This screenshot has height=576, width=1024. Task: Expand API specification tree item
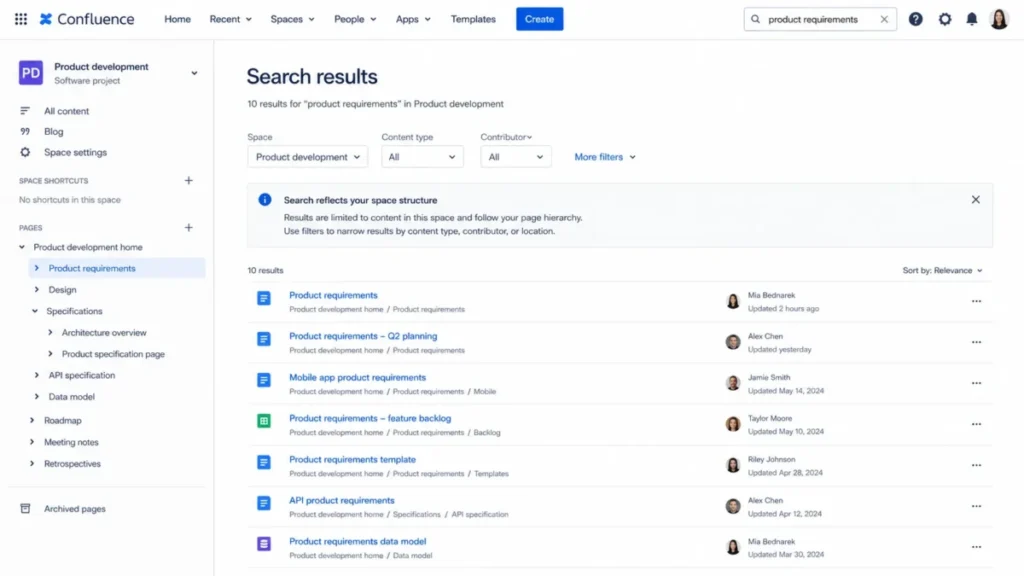click(37, 375)
